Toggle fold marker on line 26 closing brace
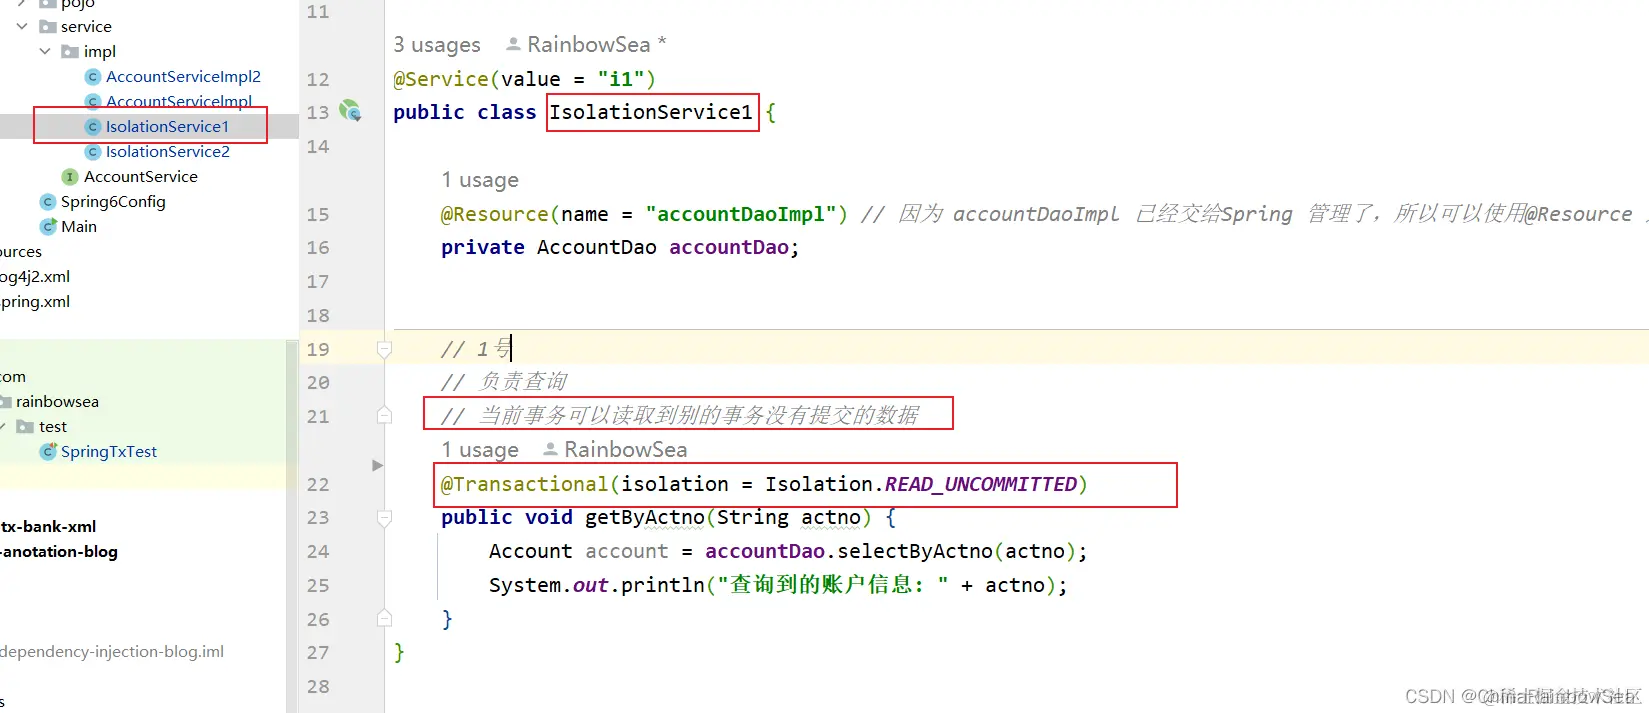 tap(384, 618)
